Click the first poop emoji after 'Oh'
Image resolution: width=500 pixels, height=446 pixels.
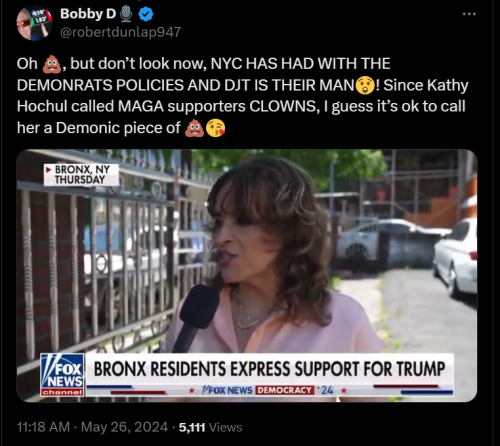coord(52,64)
